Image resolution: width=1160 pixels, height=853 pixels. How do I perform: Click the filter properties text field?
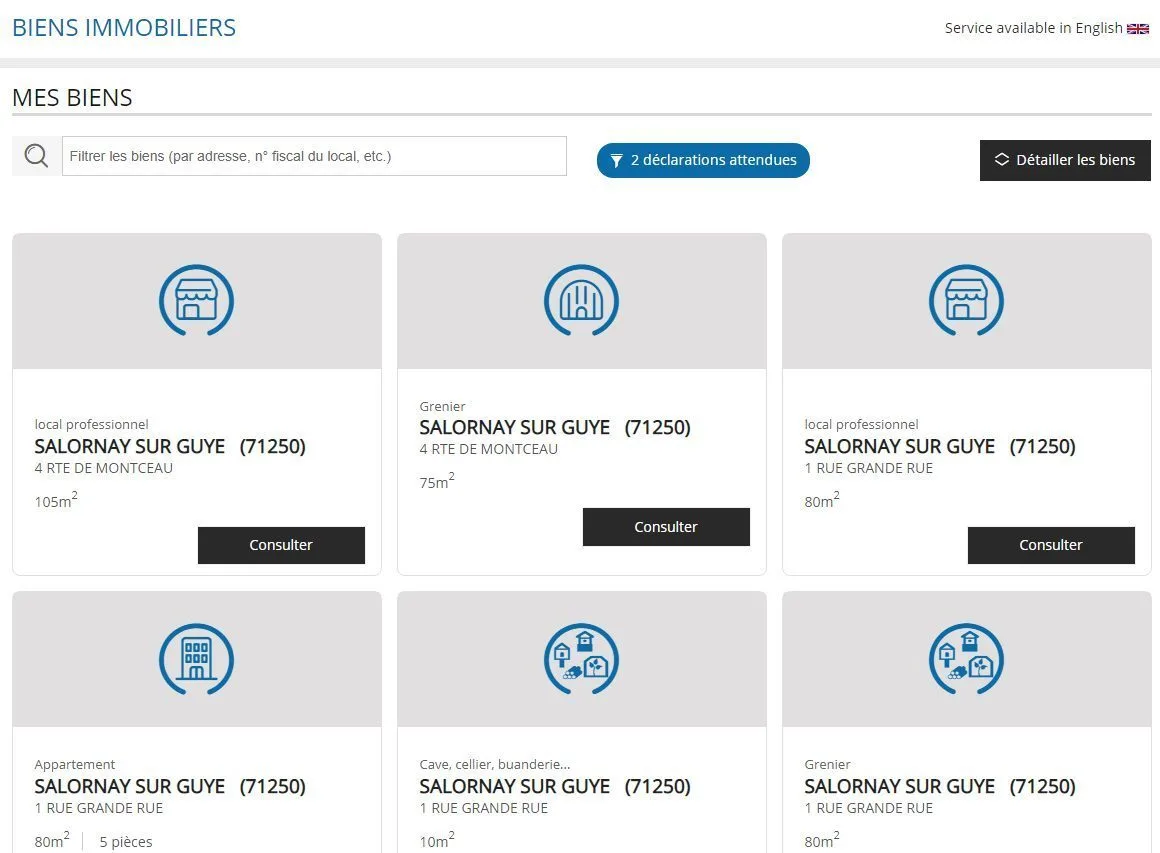click(314, 157)
